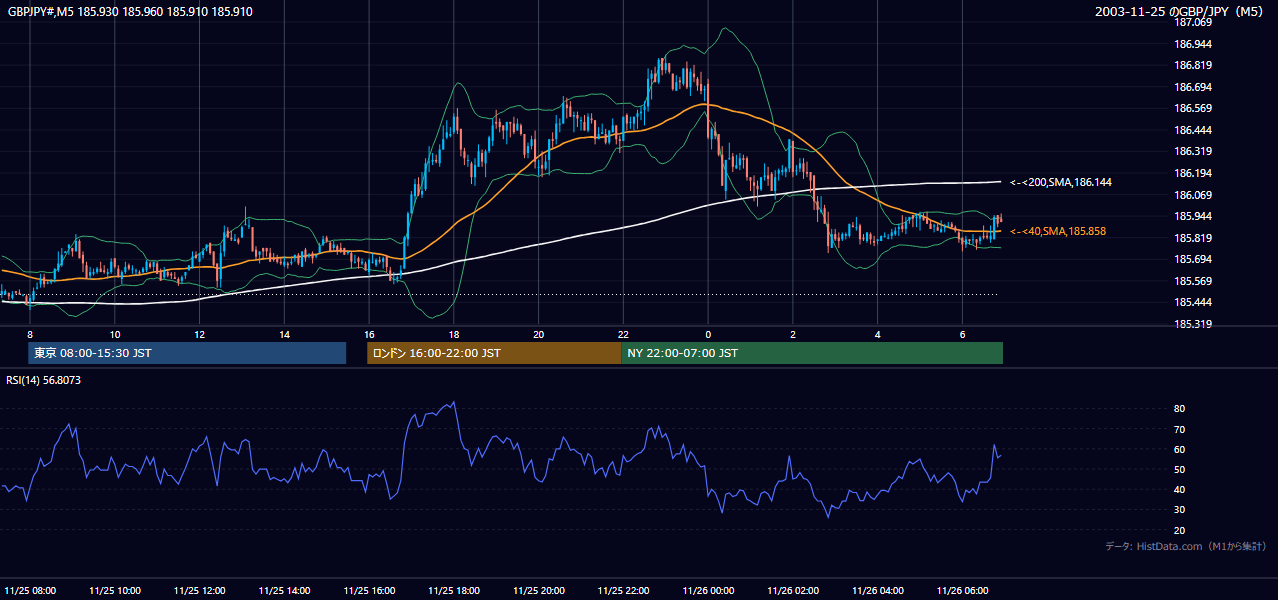Click date label 11/26 00:00
The width and height of the screenshot is (1278, 600).
pyautogui.click(x=708, y=590)
